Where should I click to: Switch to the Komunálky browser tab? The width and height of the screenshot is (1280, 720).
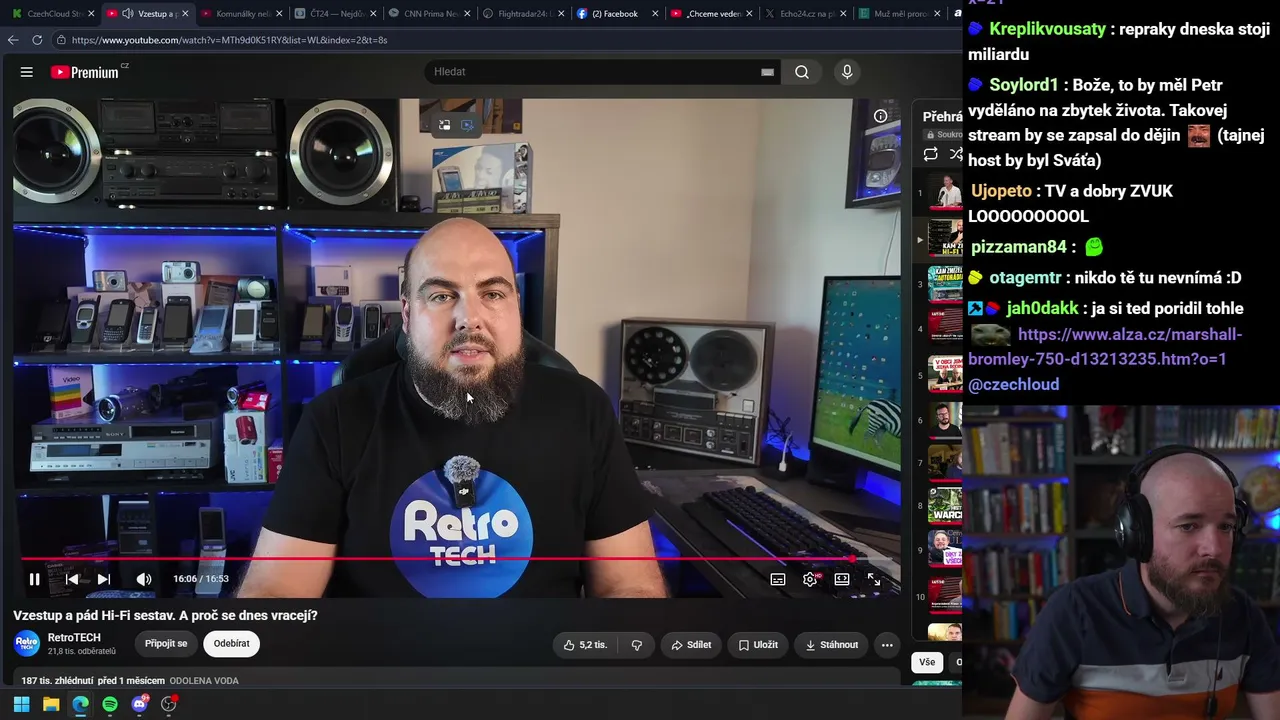241,14
